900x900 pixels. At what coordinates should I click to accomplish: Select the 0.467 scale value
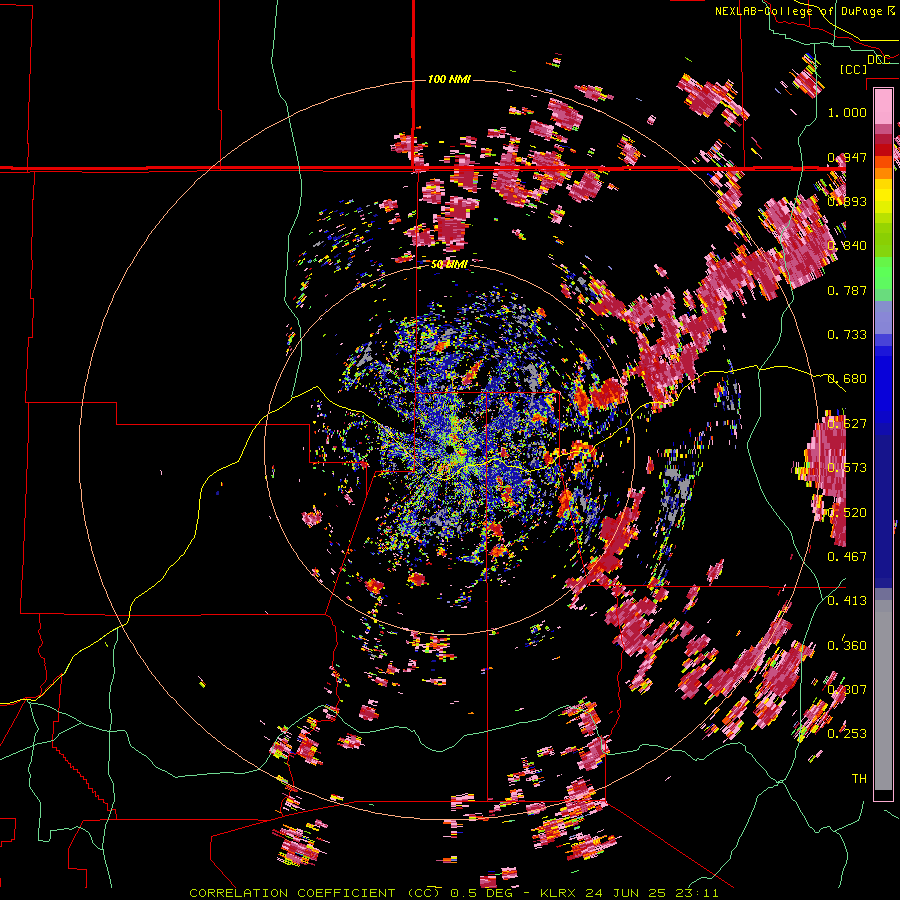point(847,557)
